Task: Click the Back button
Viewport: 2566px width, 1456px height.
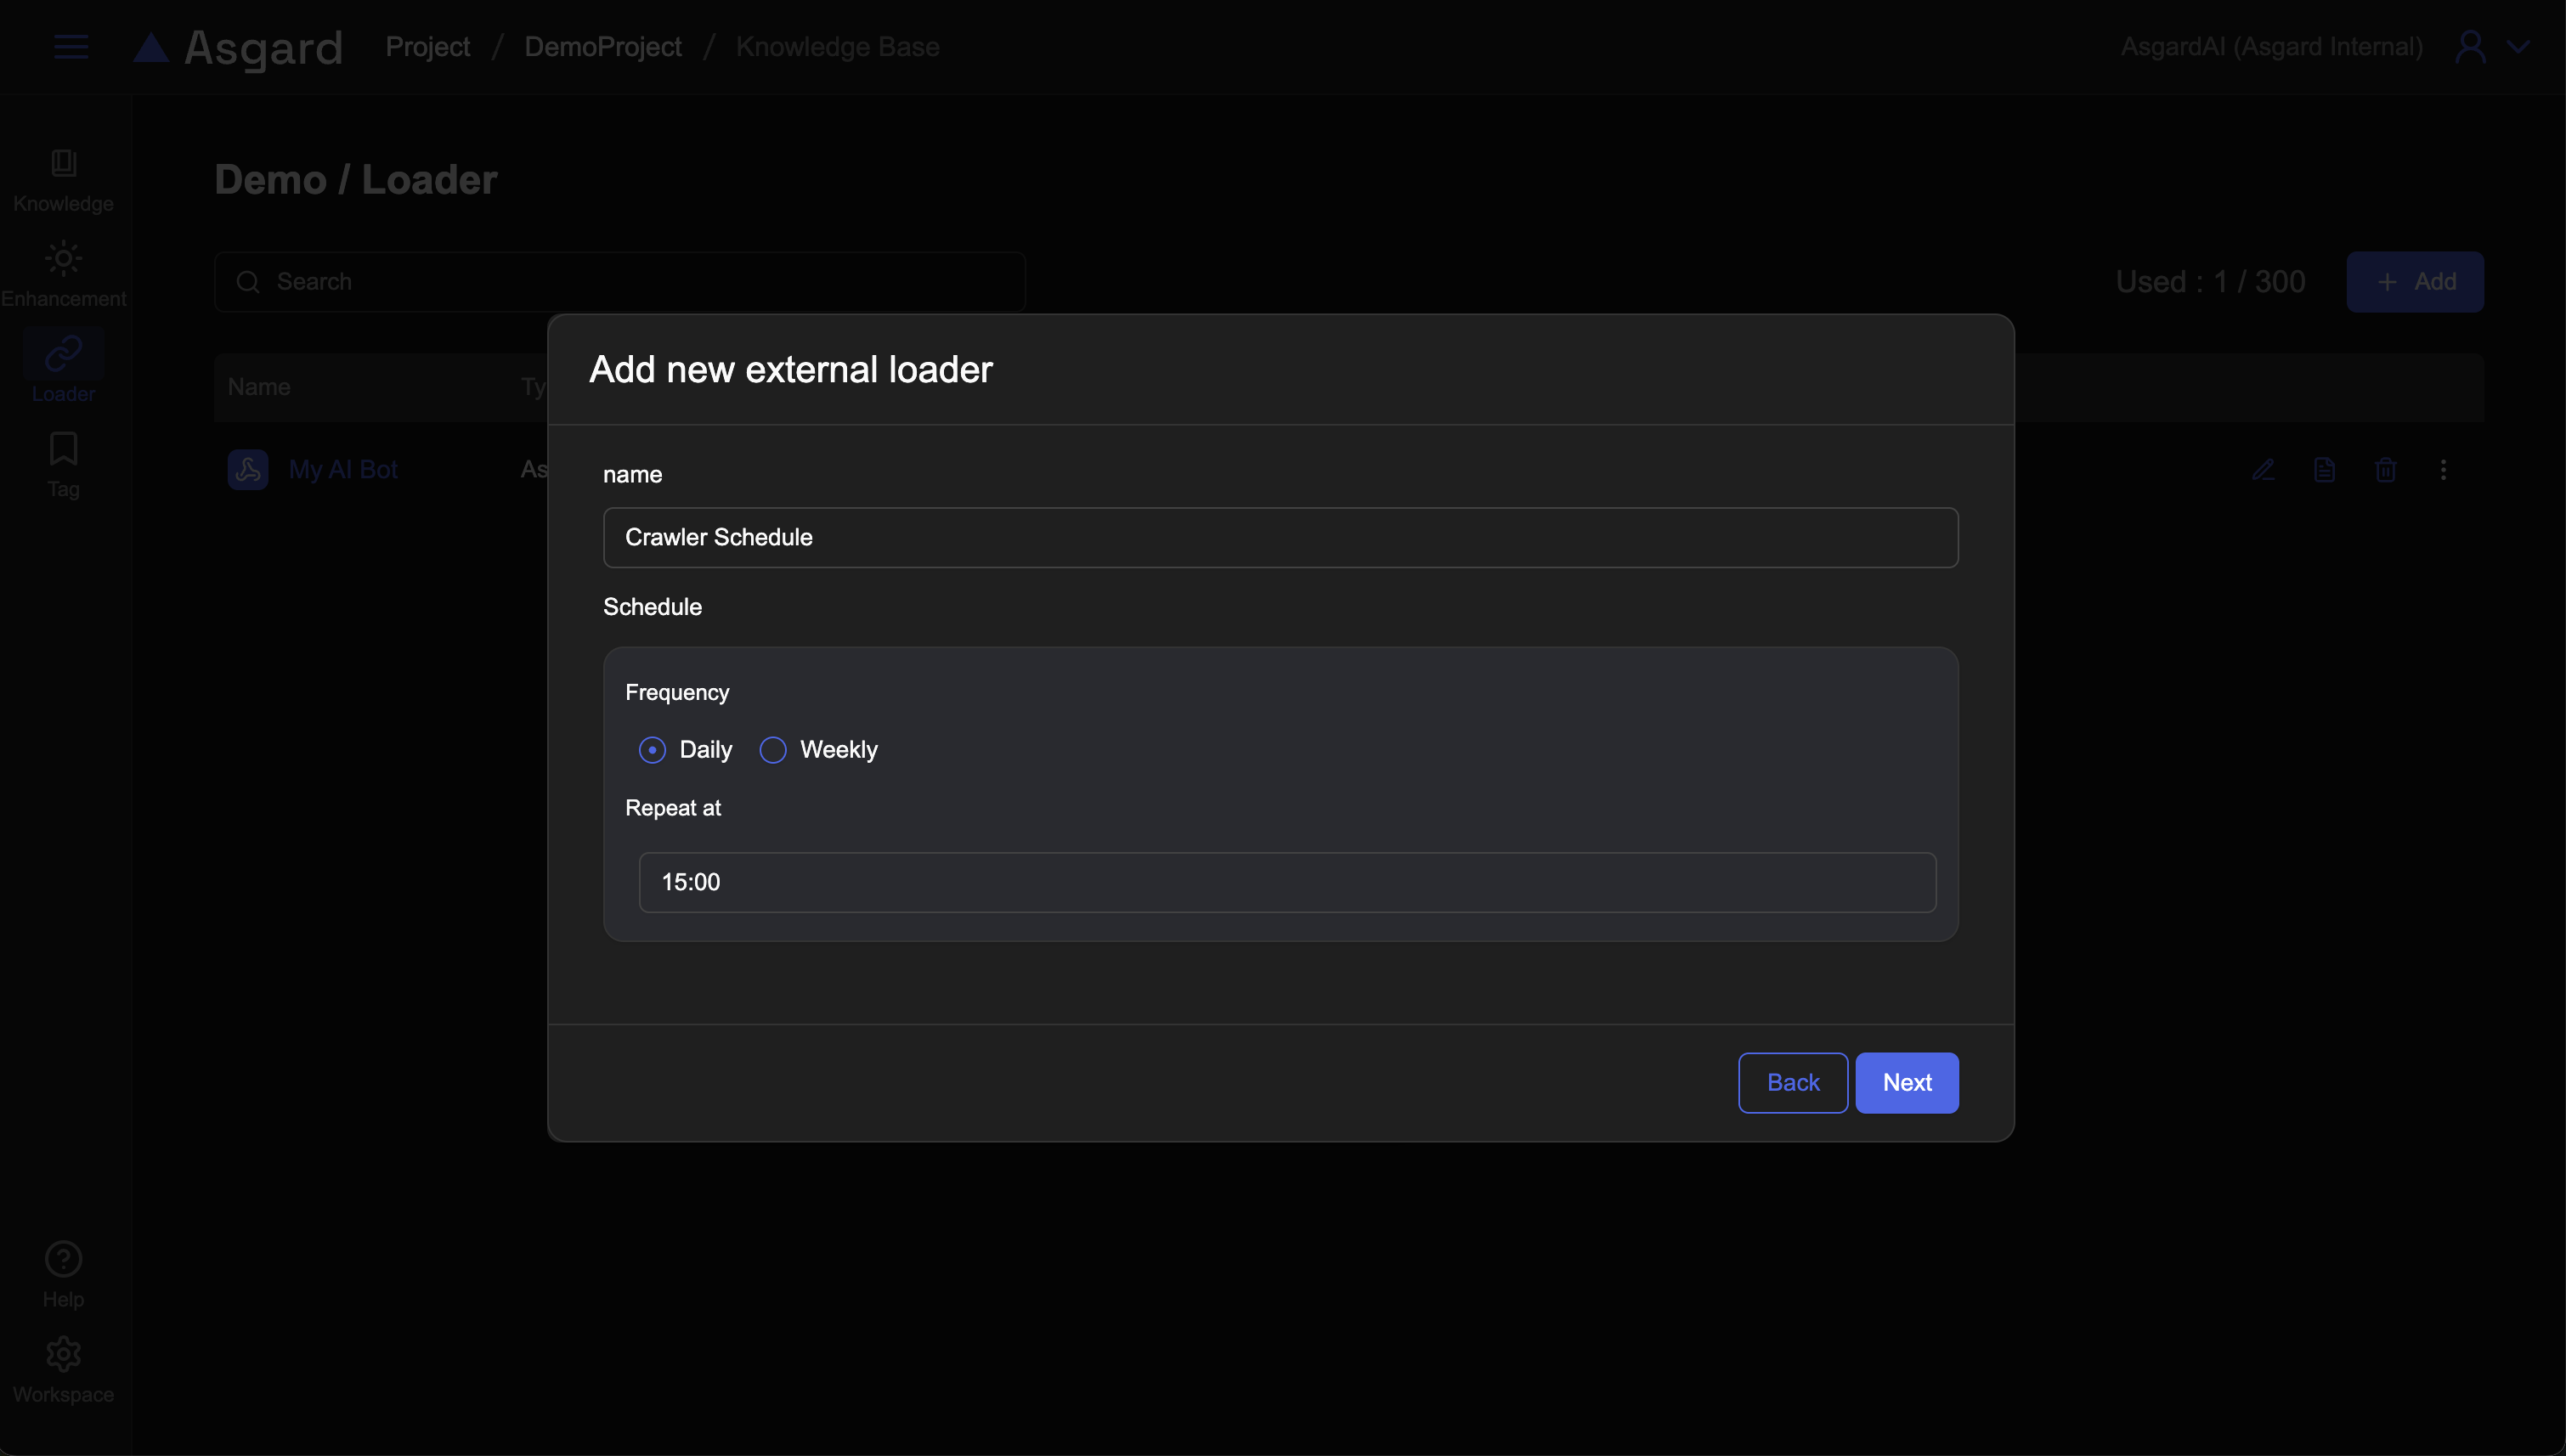Action: point(1792,1082)
